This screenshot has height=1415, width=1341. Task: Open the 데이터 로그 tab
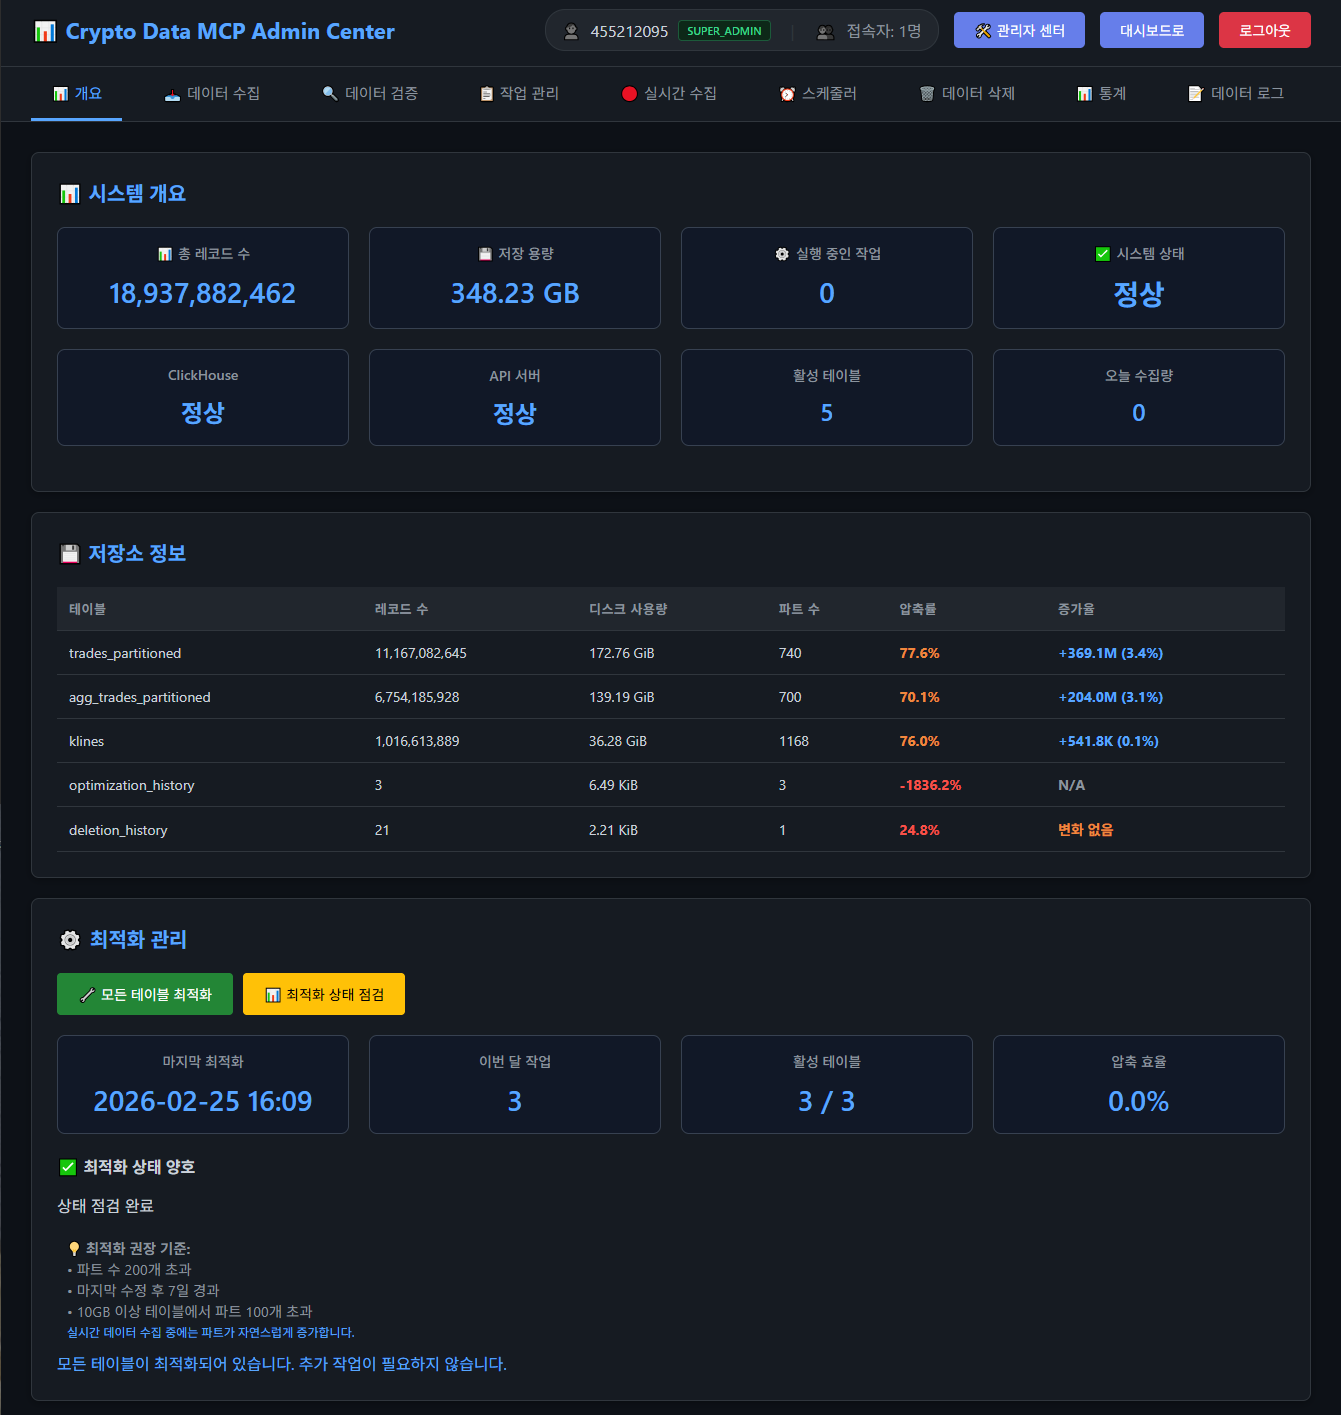tap(1235, 94)
